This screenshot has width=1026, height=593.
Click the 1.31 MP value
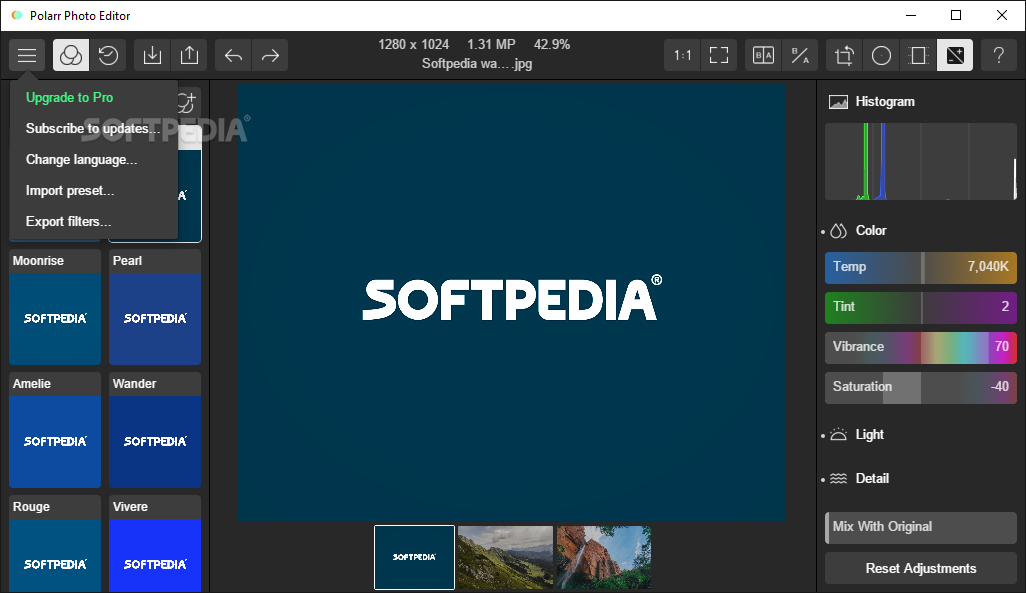pyautogui.click(x=491, y=45)
